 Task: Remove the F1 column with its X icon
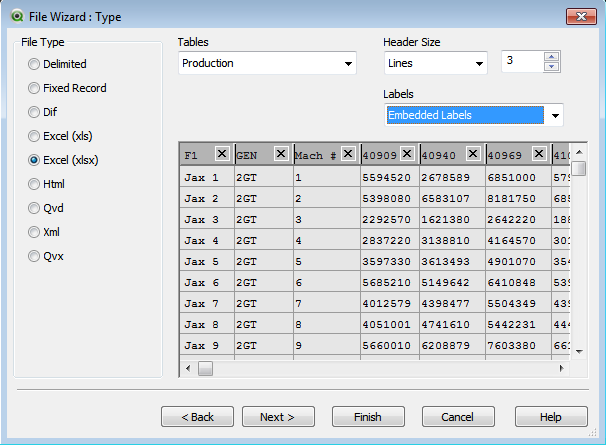pos(221,154)
